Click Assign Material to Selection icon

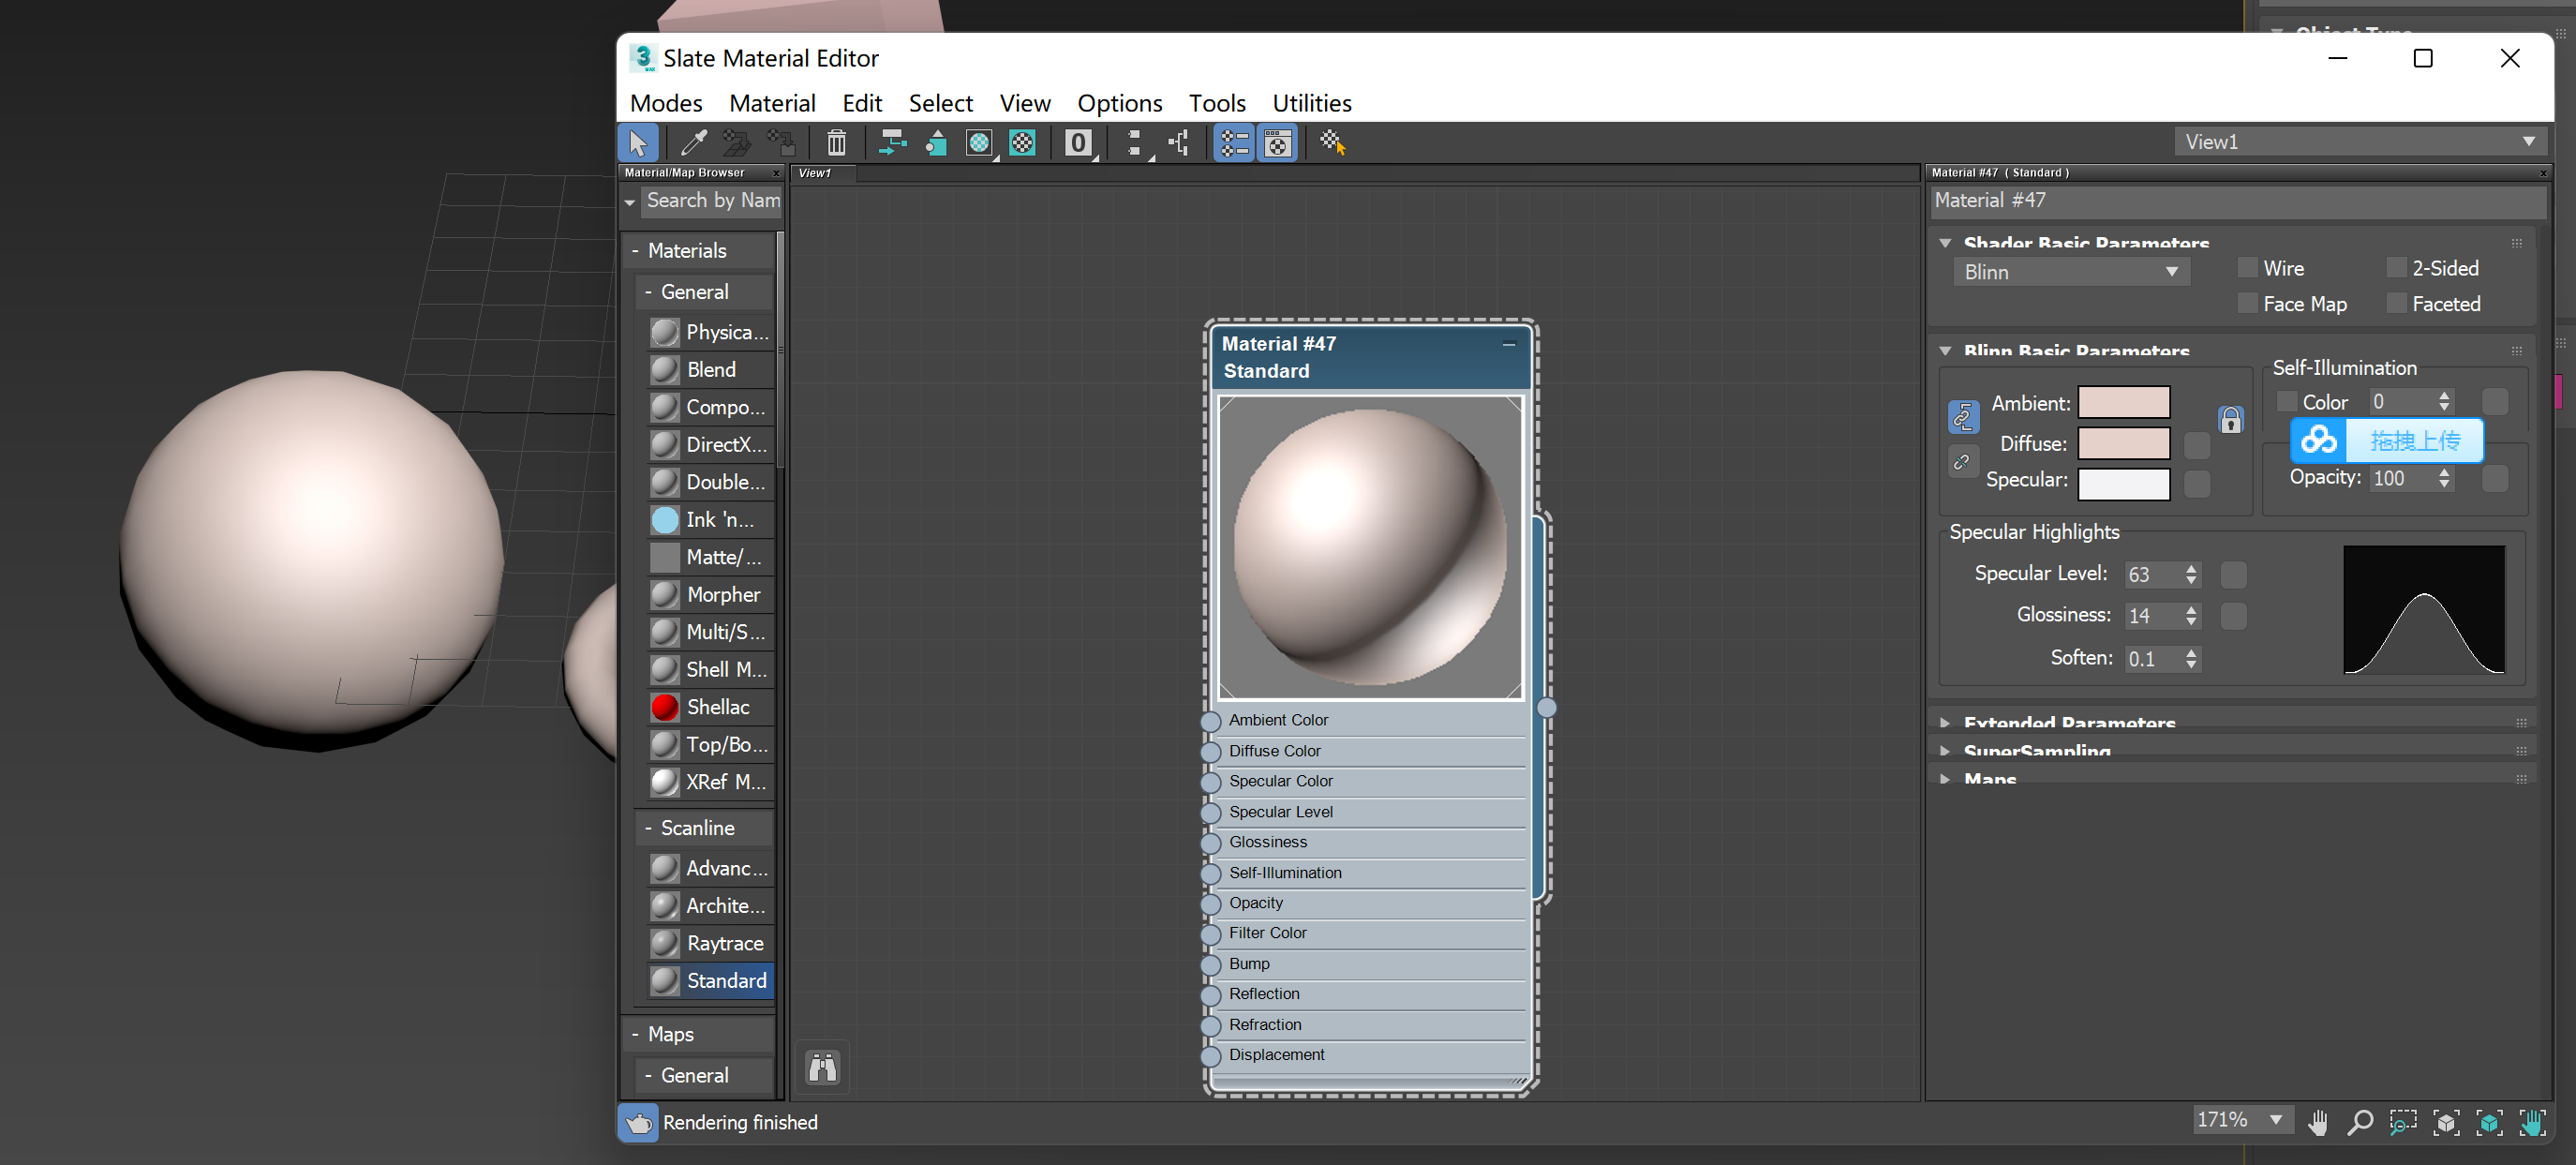pos(780,143)
